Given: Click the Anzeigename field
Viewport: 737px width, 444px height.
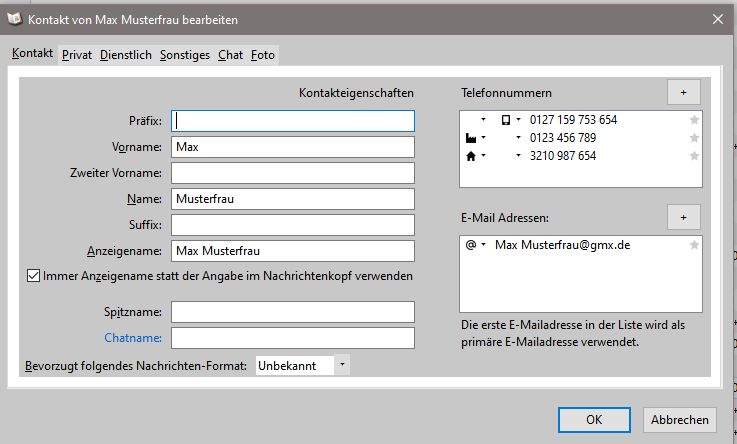Looking at the screenshot, I should 293,251.
